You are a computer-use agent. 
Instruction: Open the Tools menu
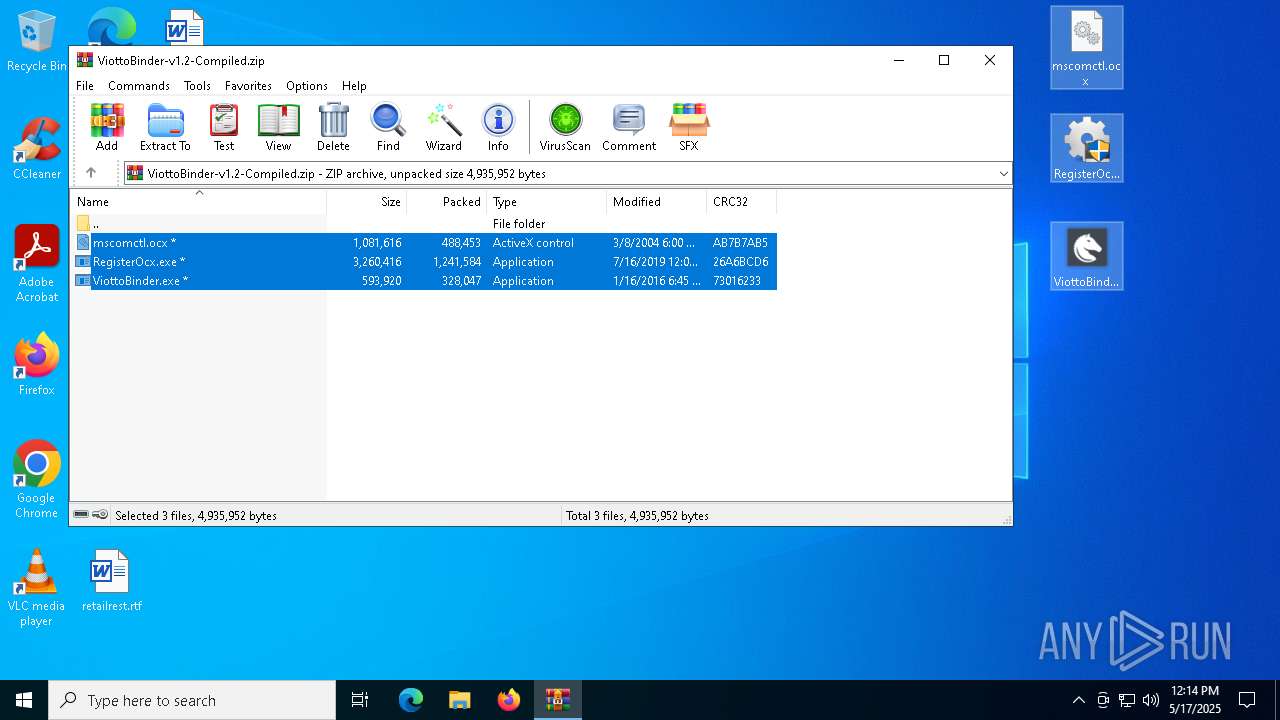pyautogui.click(x=197, y=86)
